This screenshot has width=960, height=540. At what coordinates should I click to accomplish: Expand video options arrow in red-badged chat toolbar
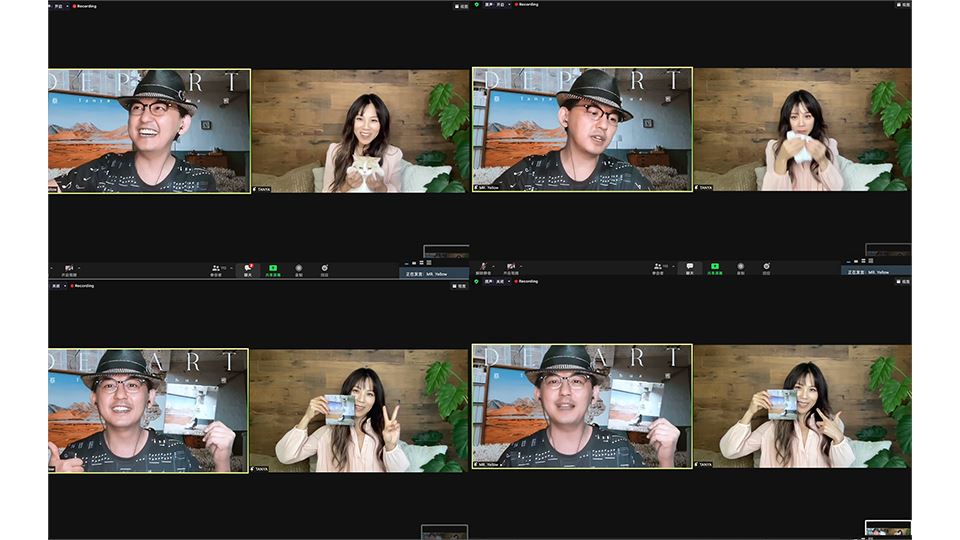[78, 267]
